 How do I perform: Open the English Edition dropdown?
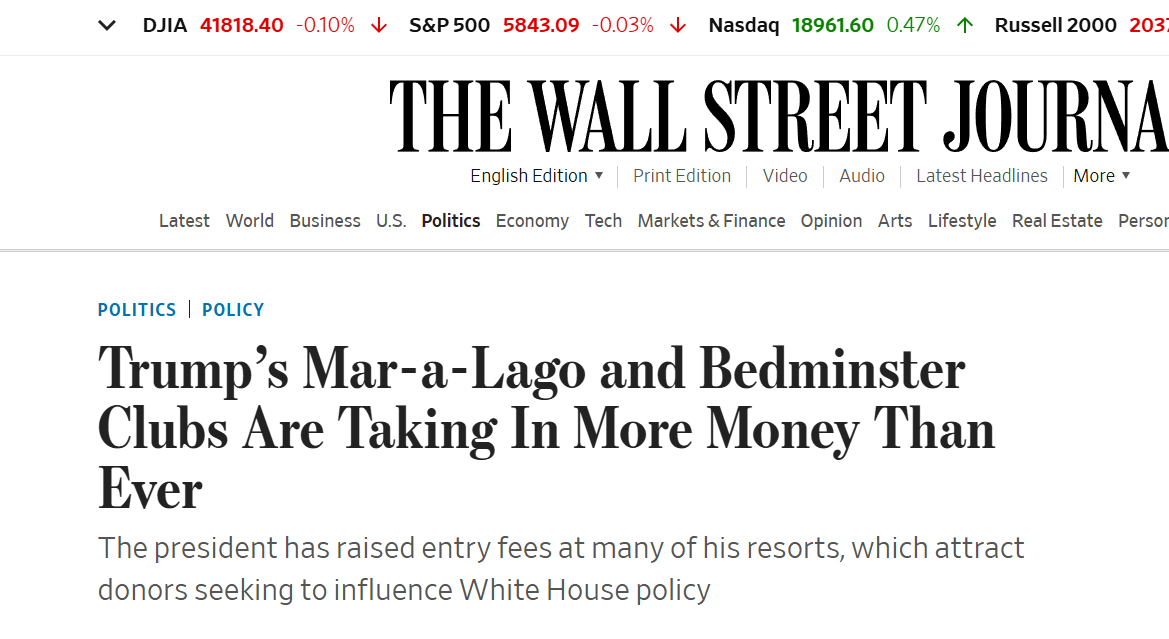click(x=536, y=176)
